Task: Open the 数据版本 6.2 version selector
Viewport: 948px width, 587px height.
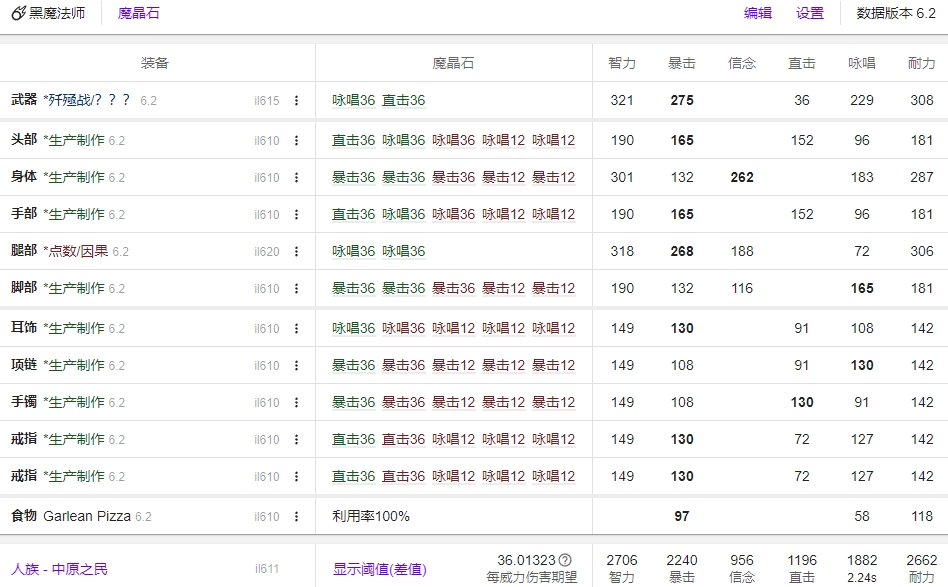Action: (896, 14)
